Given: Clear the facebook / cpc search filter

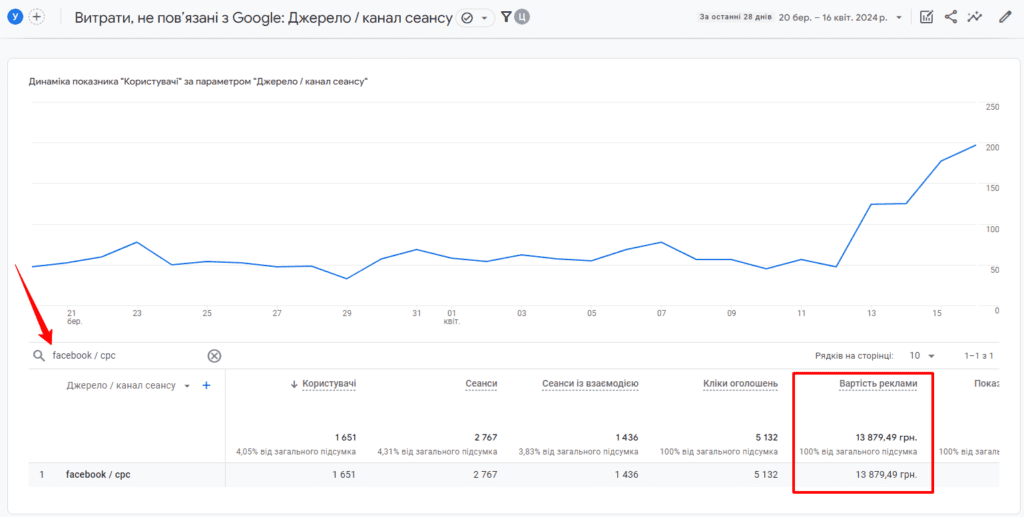Looking at the screenshot, I should click(x=214, y=356).
